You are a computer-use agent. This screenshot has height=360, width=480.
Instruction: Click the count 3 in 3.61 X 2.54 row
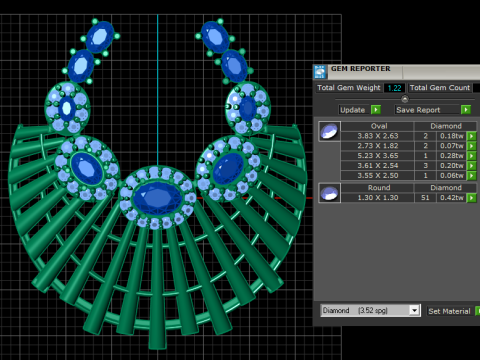point(425,166)
